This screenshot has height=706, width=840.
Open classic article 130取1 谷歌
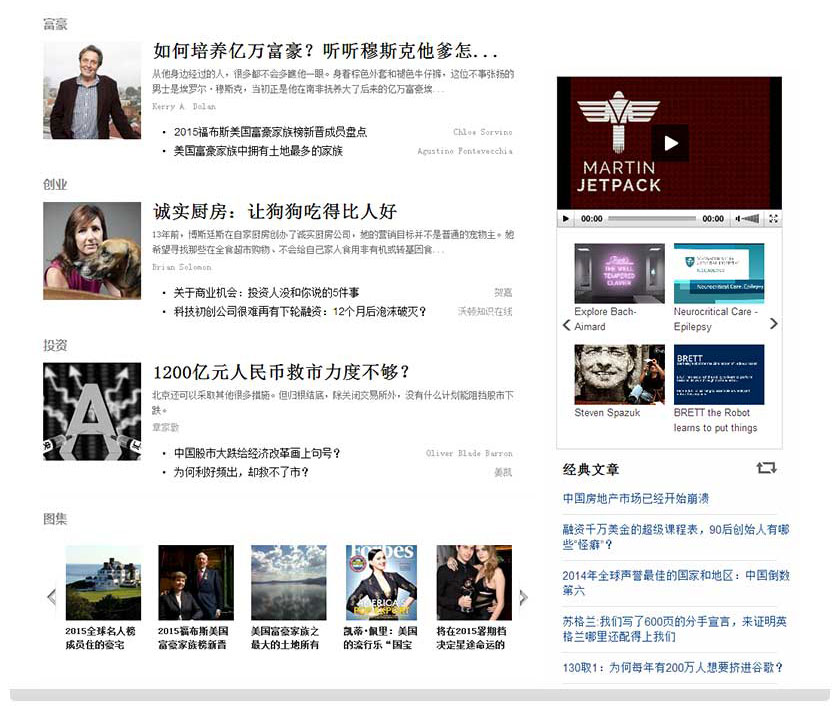click(673, 668)
